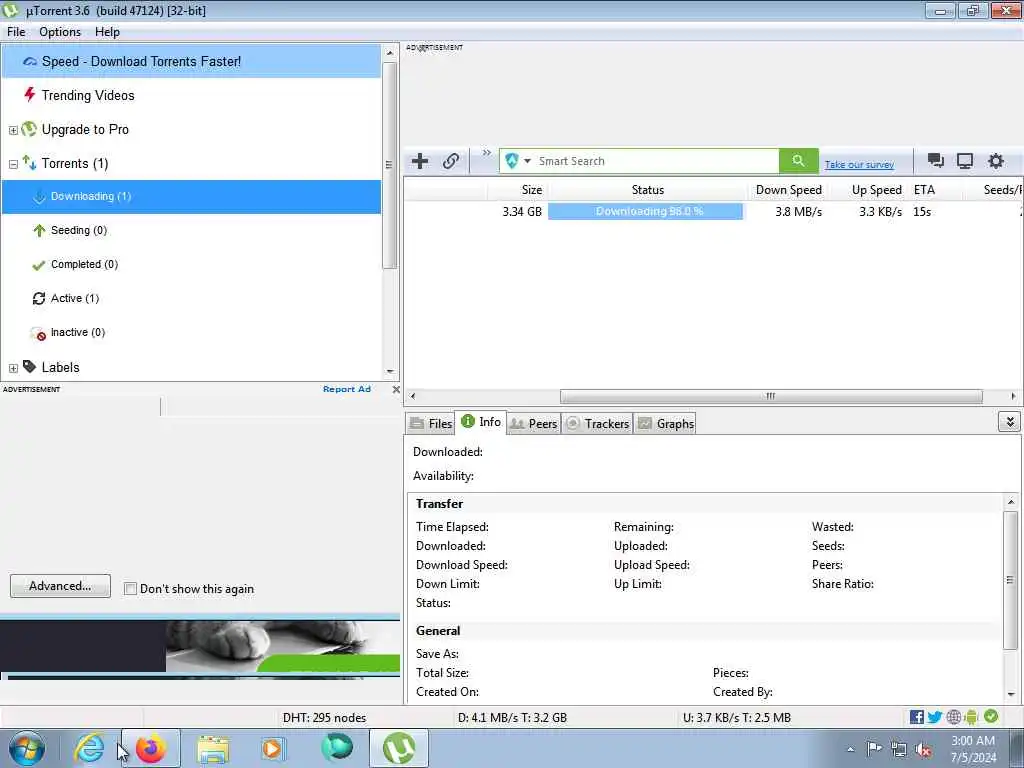Screen dimensions: 1024x768
Task: Open the File menu
Action: (x=16, y=32)
